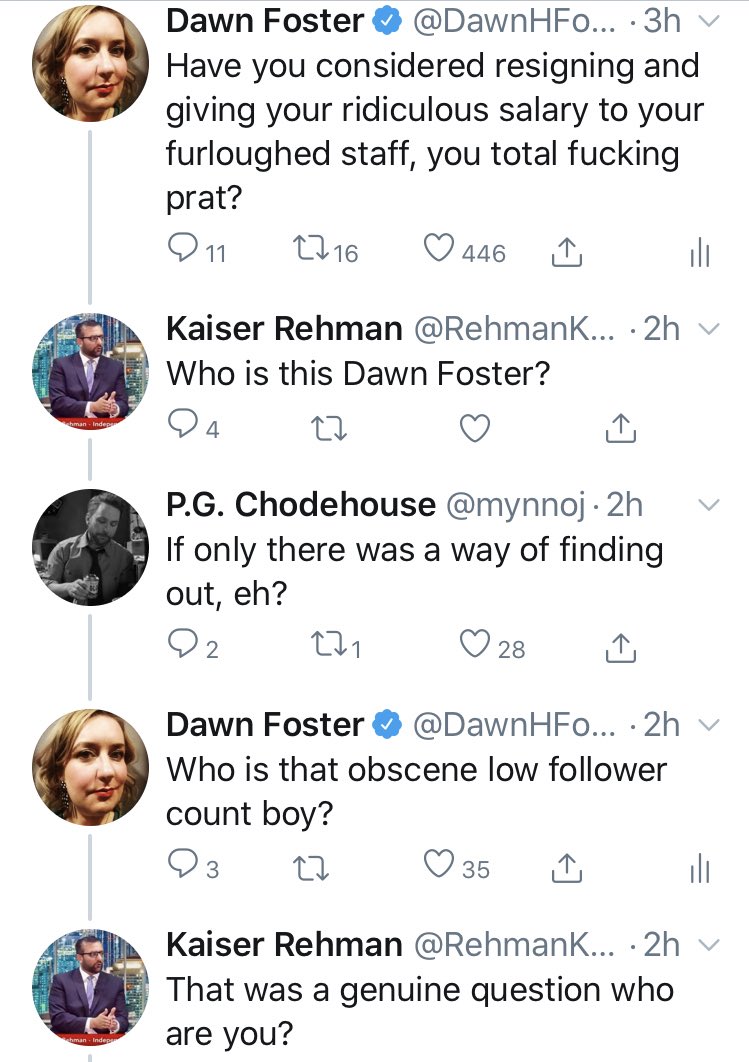
Task: Open the dropdown arrow on Dawn Foster's first tweet
Action: tap(707, 21)
